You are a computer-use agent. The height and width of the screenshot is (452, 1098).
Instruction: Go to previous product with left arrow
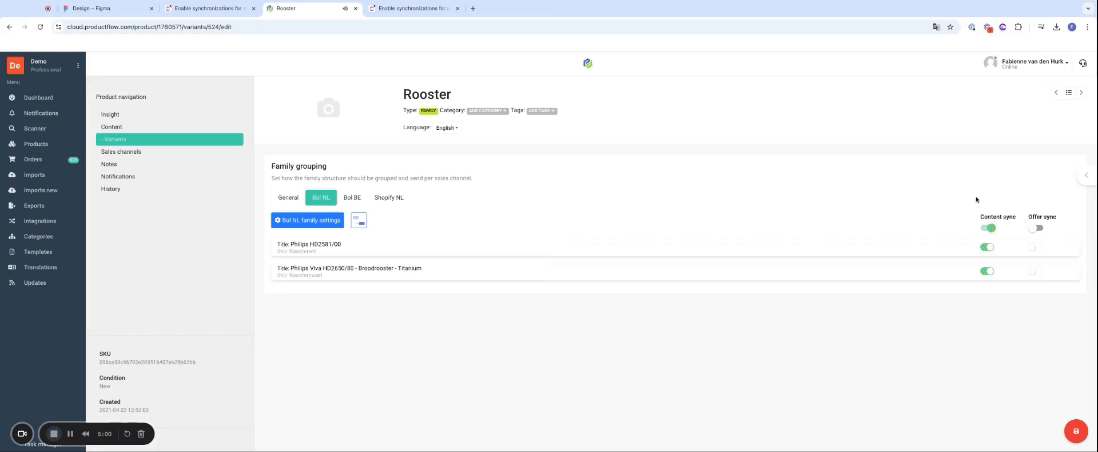click(x=1056, y=93)
